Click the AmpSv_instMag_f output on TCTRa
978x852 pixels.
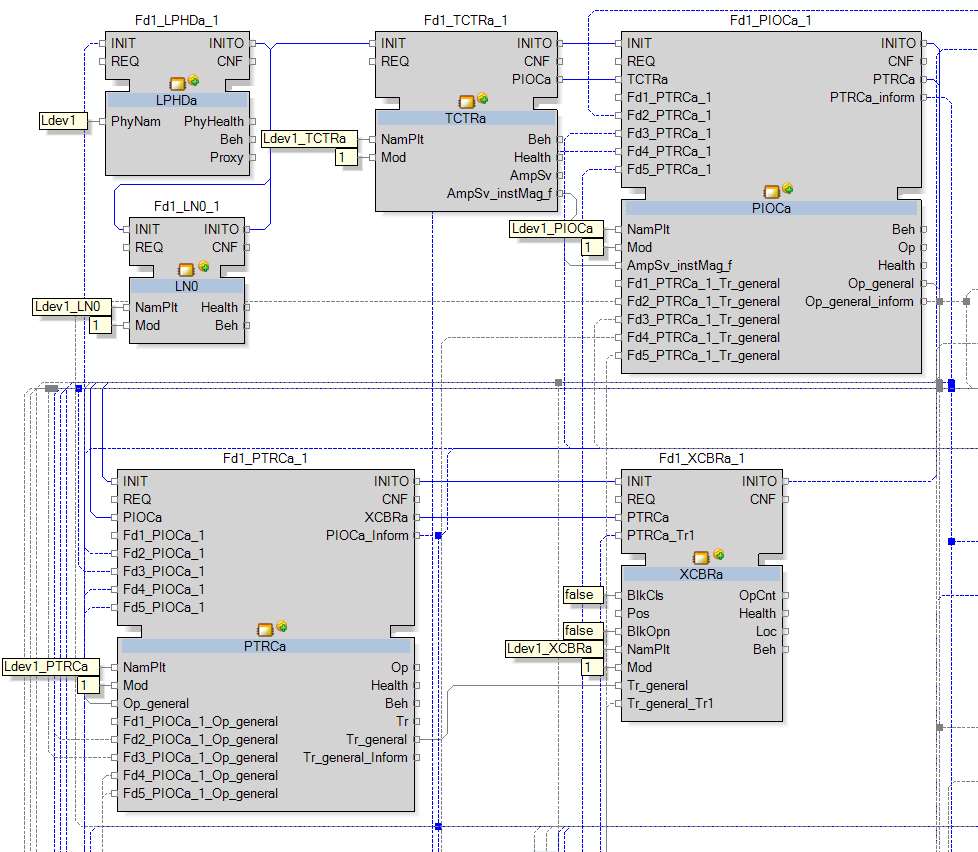pyautogui.click(x=499, y=193)
